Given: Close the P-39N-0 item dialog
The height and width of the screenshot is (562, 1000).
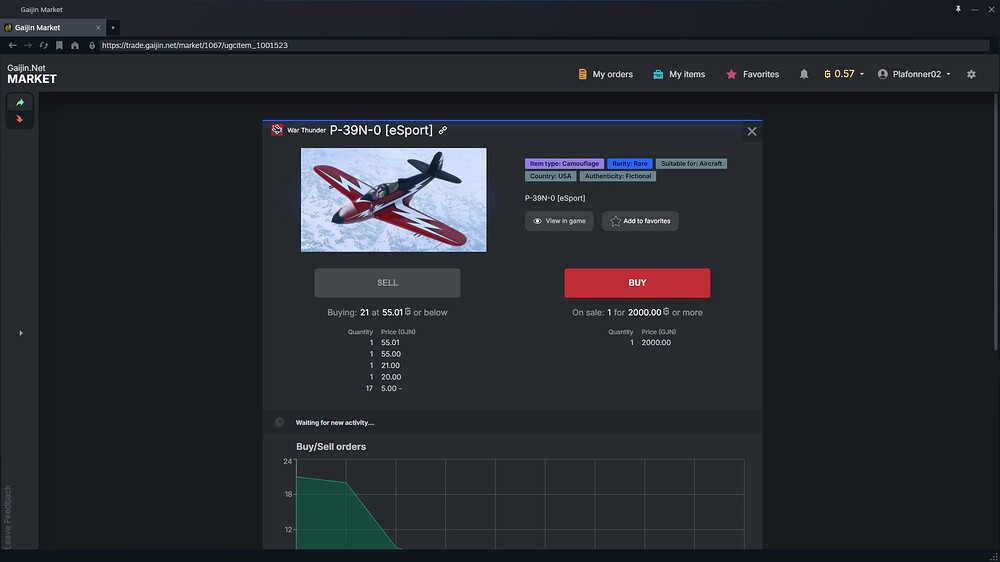Looking at the screenshot, I should [x=752, y=131].
